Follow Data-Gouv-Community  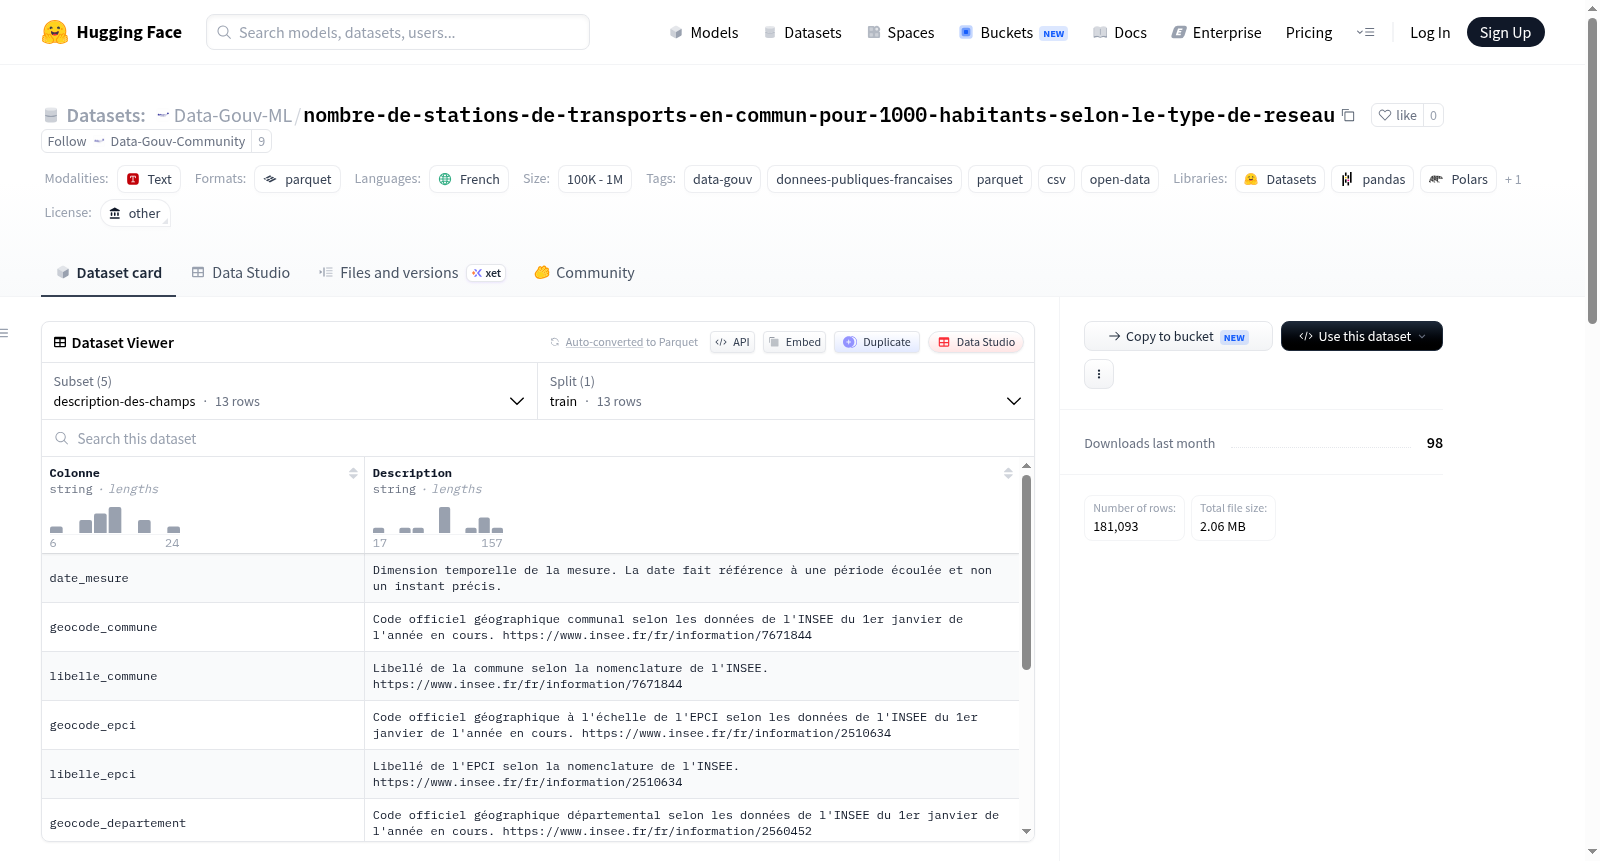point(146,141)
